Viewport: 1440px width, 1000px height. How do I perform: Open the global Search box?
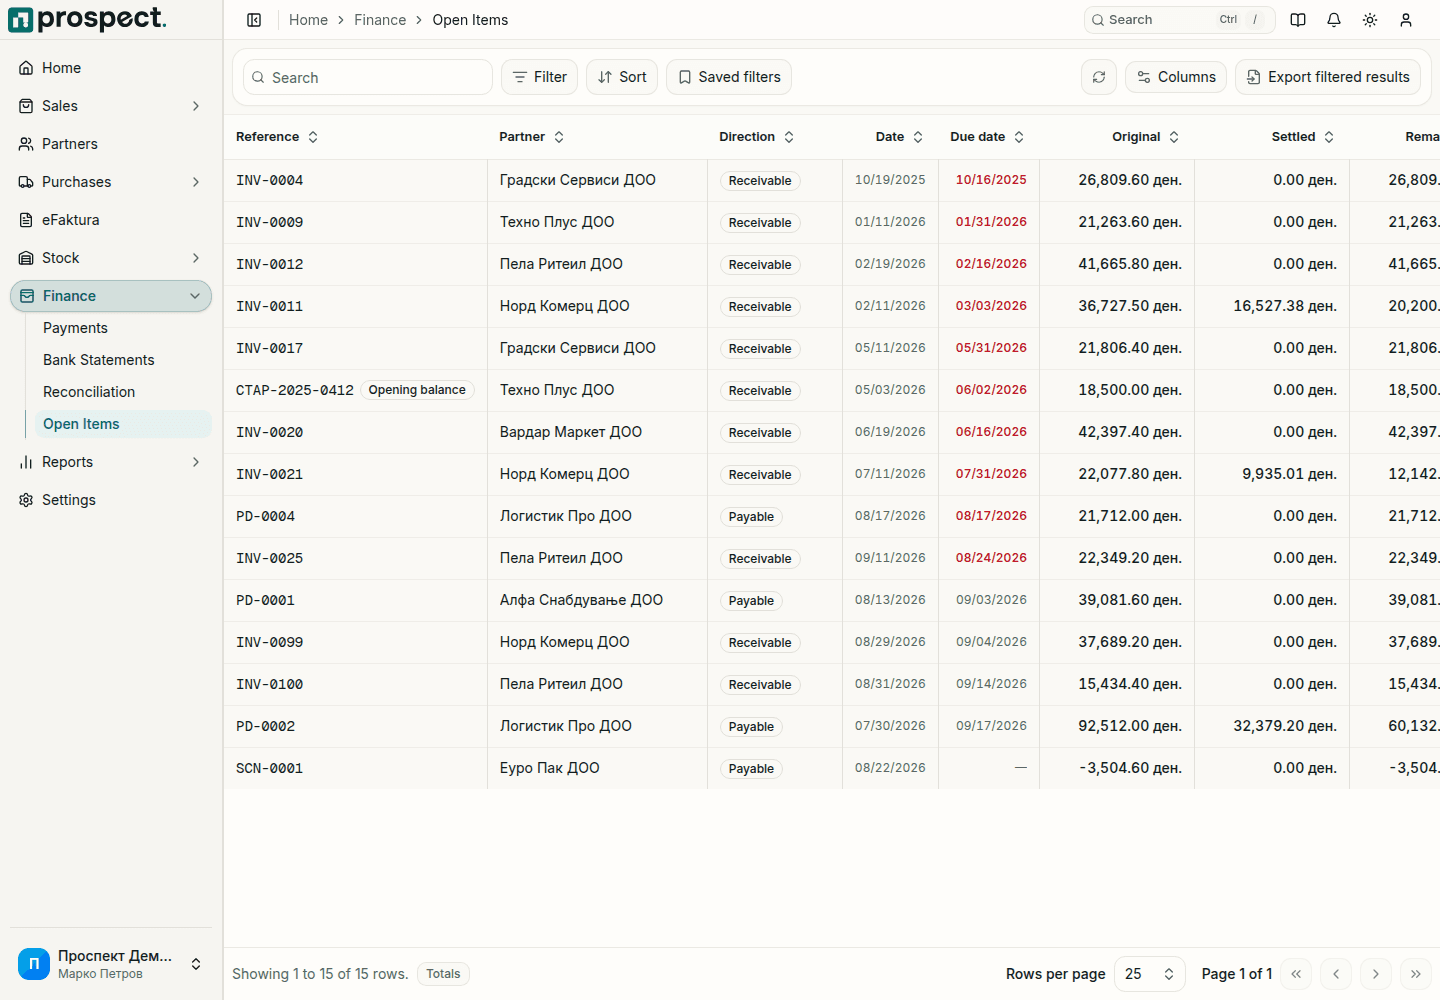click(1180, 20)
